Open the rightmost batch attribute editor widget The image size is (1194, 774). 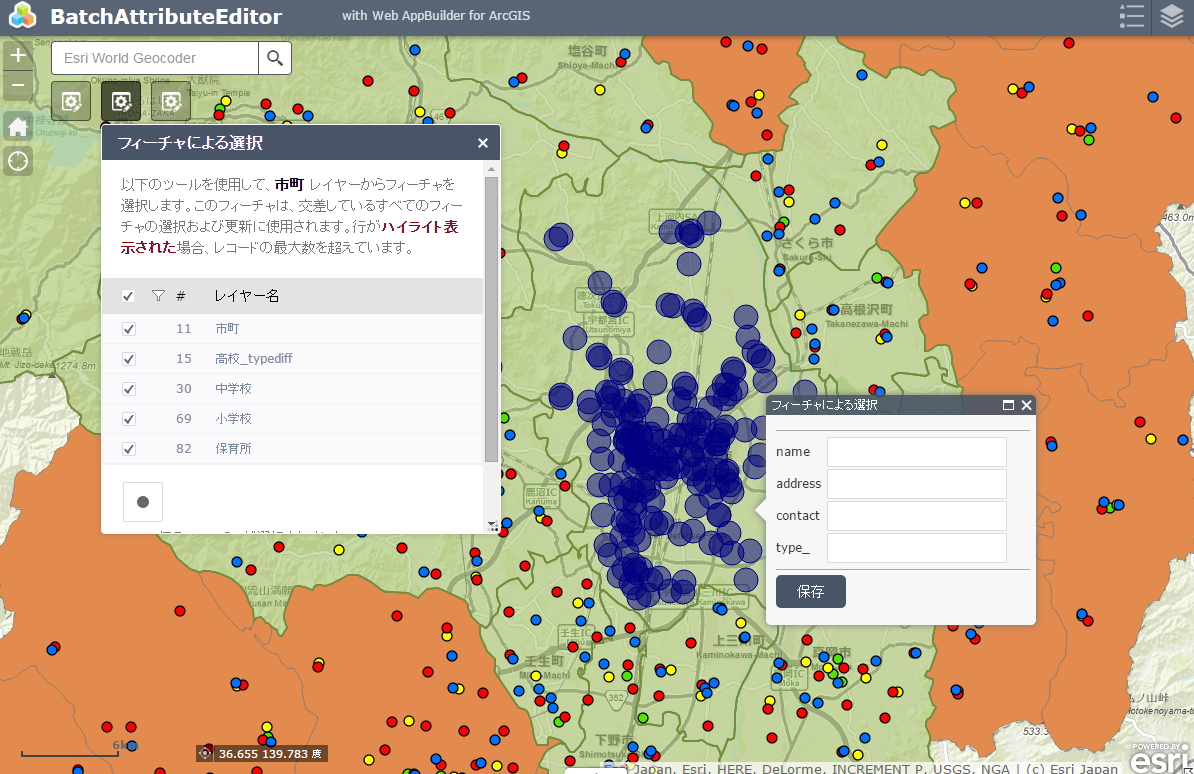171,101
